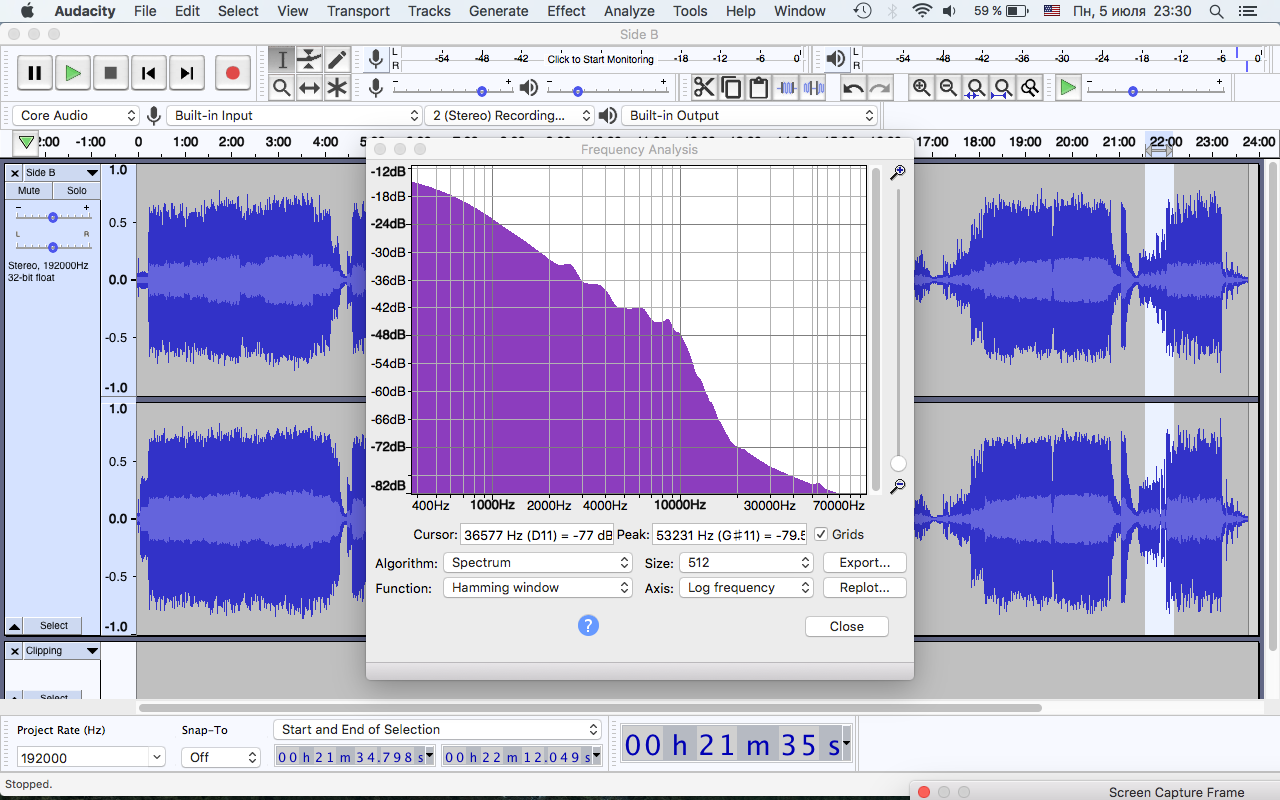
Task: Select the Draw pencil tool
Action: (x=337, y=60)
